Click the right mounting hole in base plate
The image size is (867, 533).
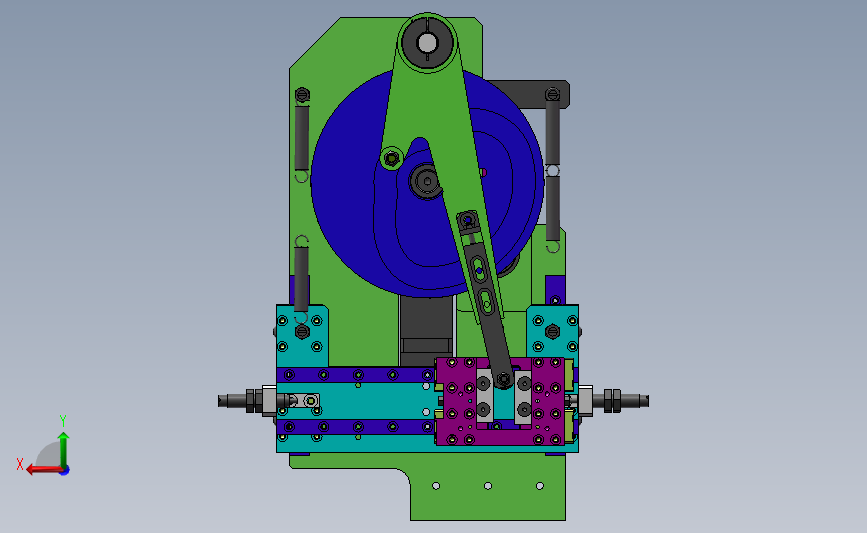[540, 486]
